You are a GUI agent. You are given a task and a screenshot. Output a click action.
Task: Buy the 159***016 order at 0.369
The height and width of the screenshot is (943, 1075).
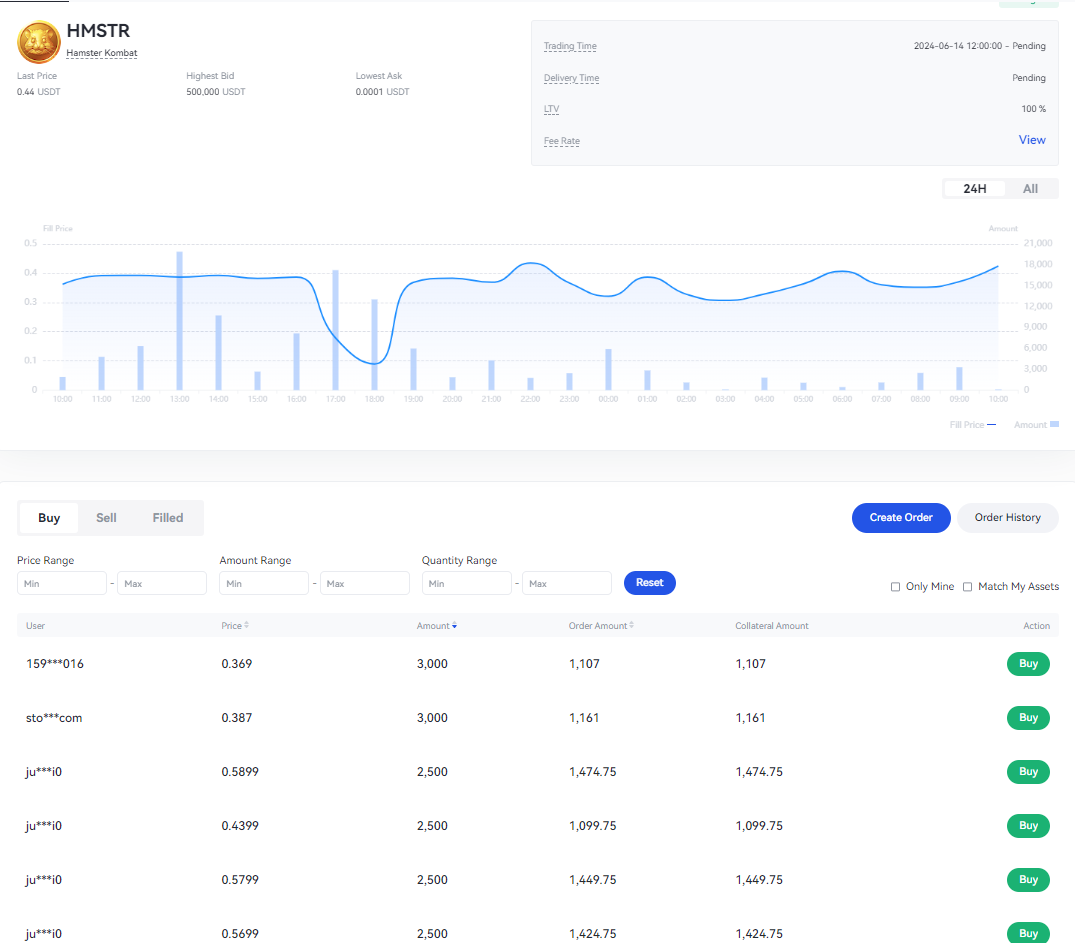point(1028,664)
